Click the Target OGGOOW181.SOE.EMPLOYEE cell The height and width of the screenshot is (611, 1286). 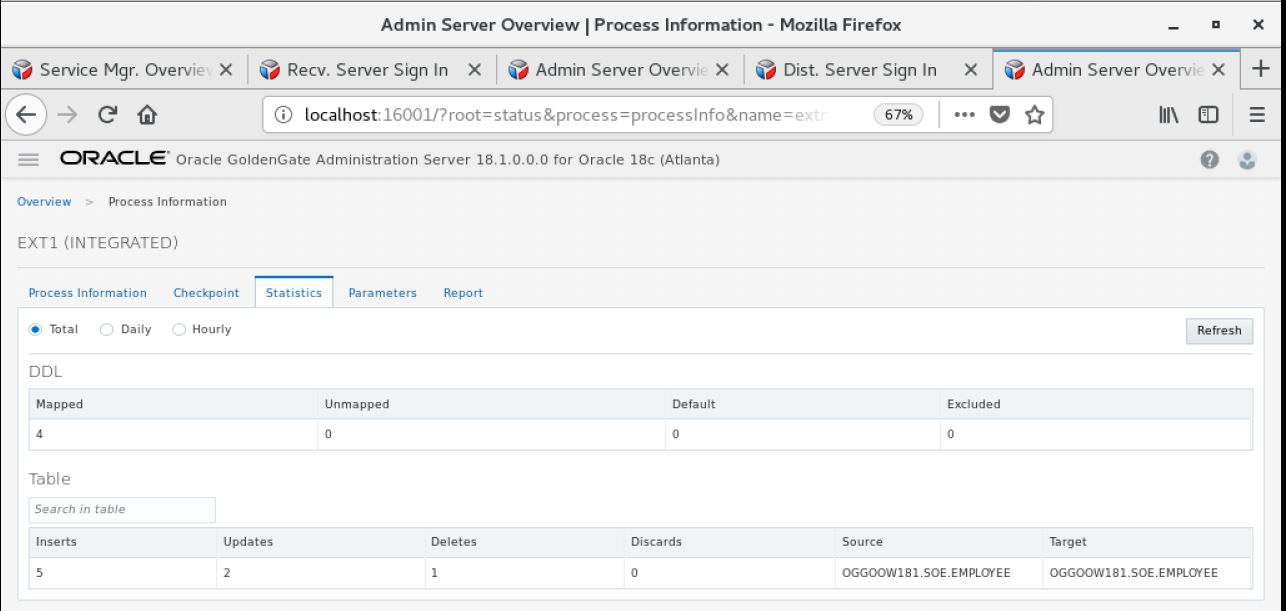click(x=1147, y=573)
